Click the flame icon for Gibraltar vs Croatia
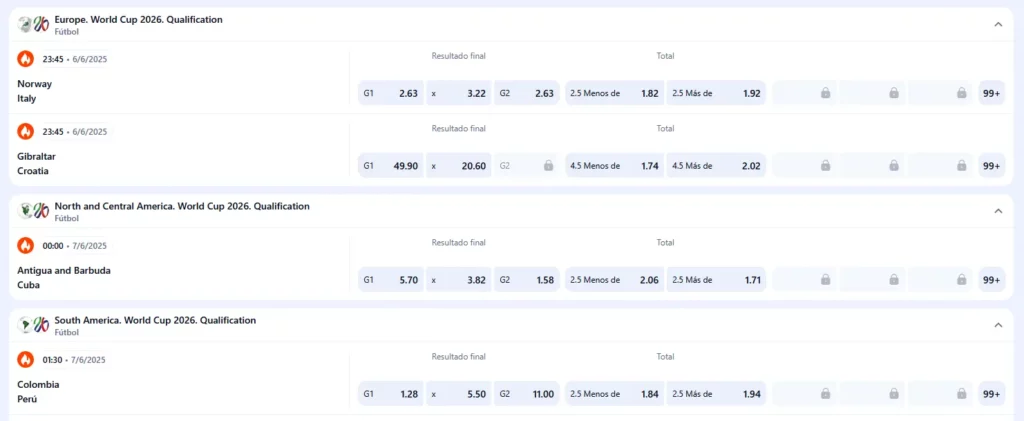Screen dimensions: 1024x421 [26, 131]
